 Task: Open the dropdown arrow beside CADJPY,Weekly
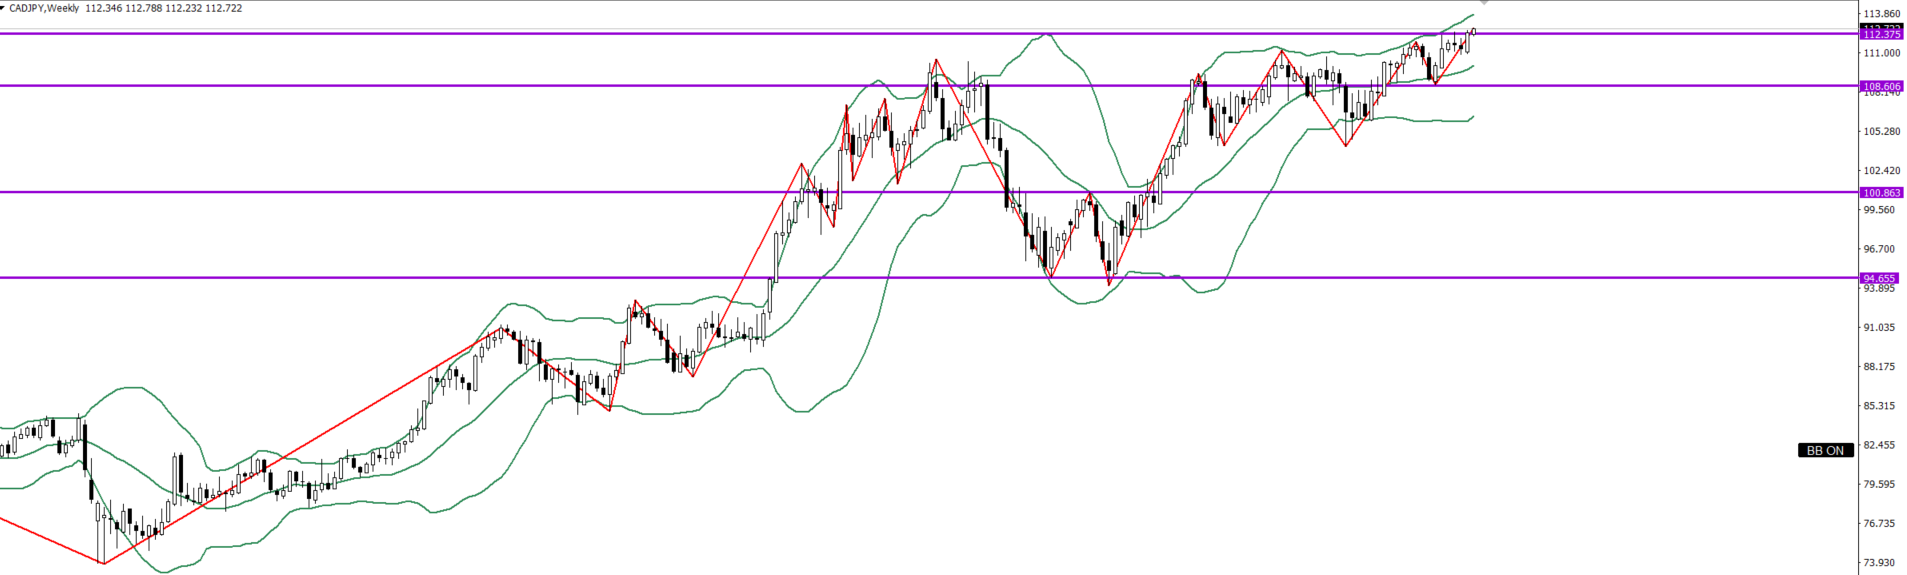[4, 8]
